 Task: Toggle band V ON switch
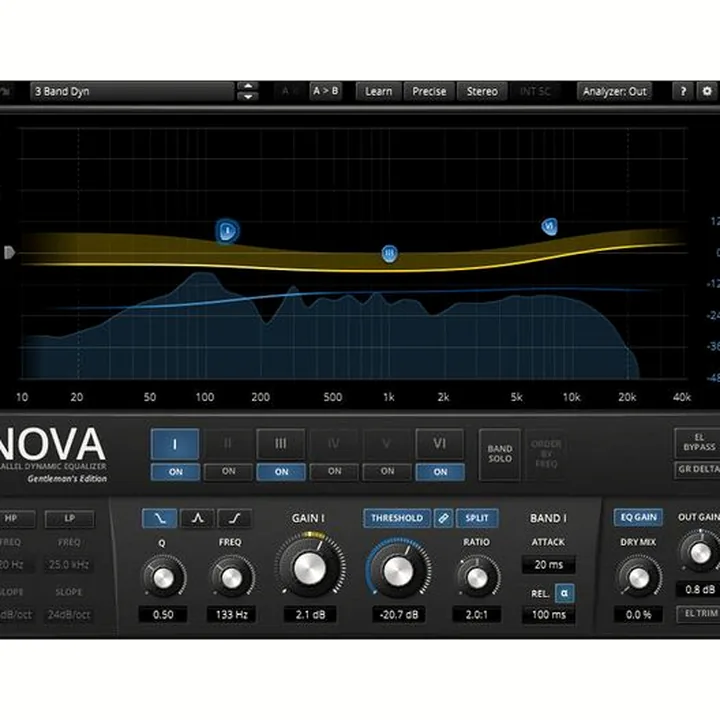(x=387, y=472)
